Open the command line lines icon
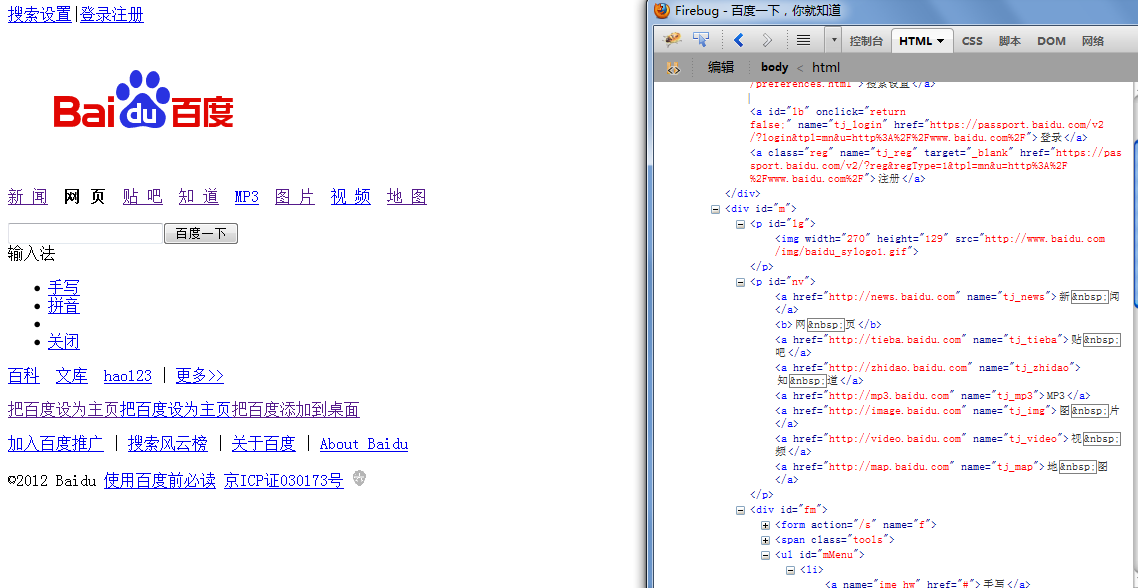The height and width of the screenshot is (588, 1138). (x=803, y=40)
